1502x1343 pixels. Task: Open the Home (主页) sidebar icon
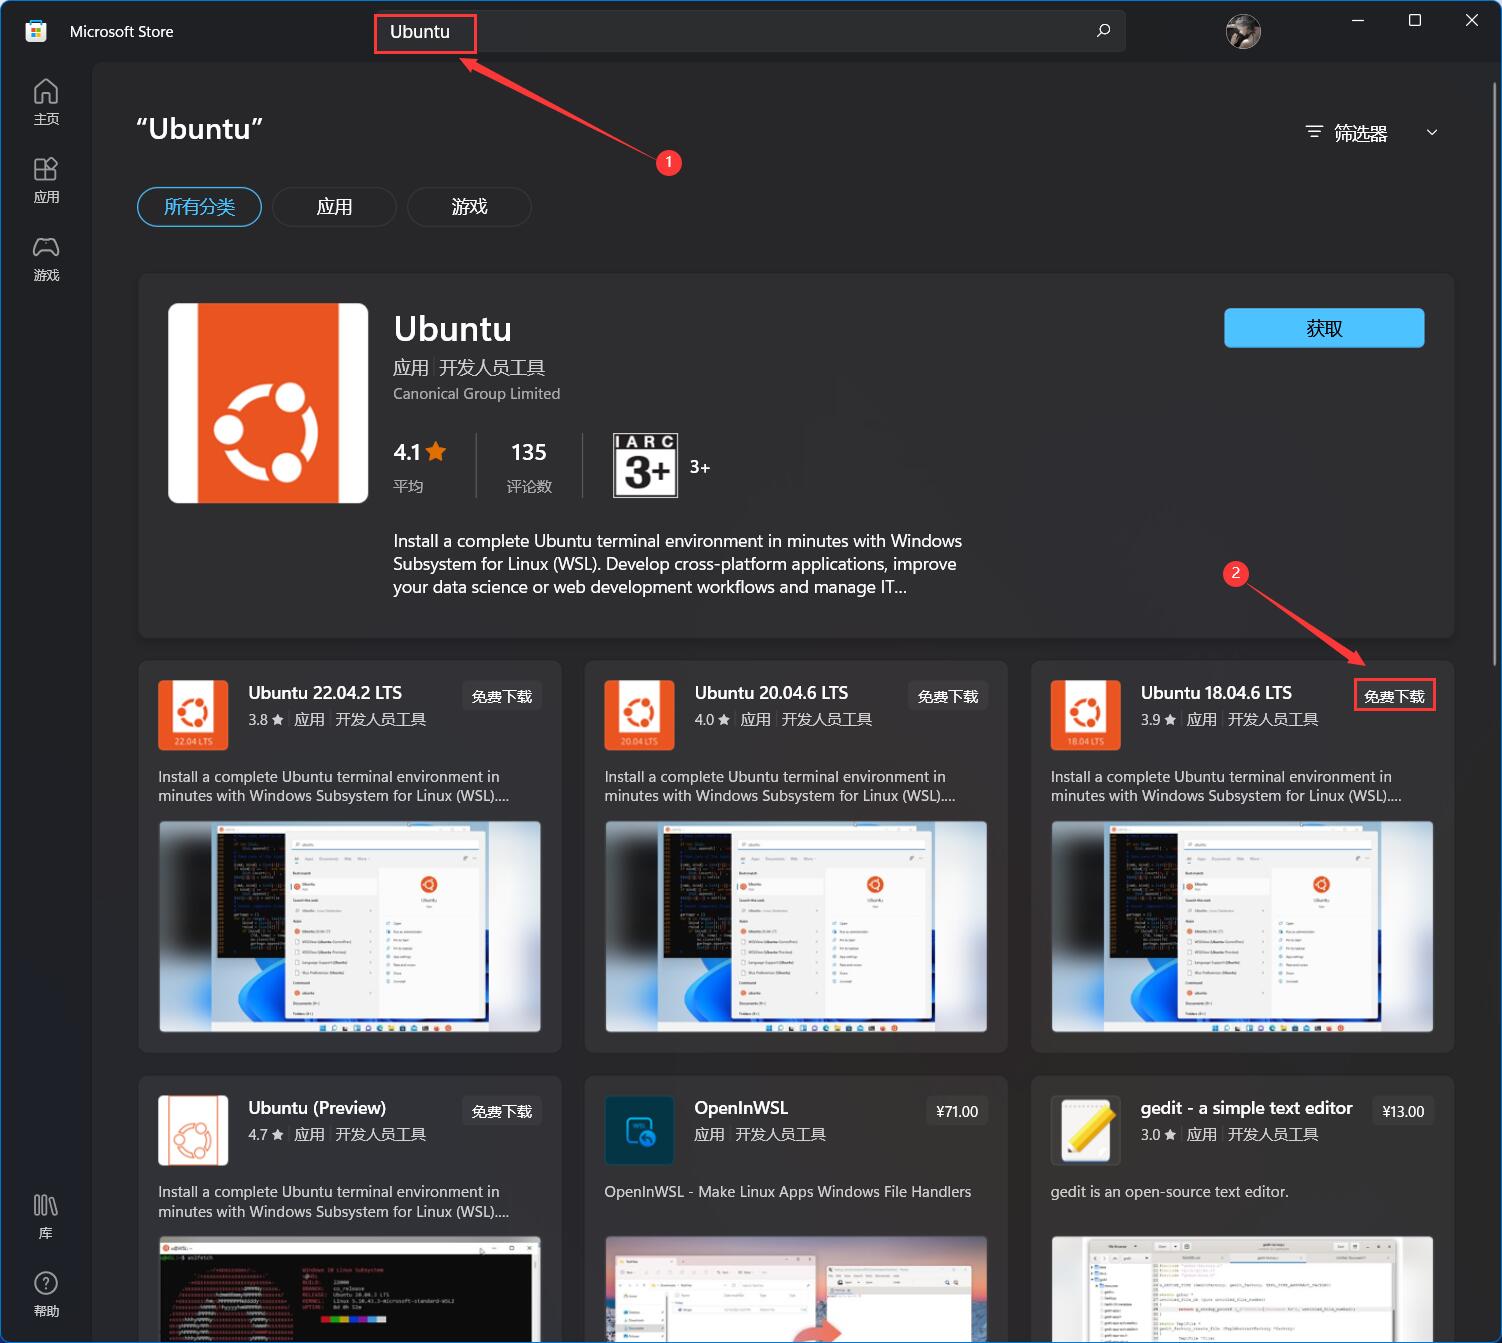click(46, 102)
